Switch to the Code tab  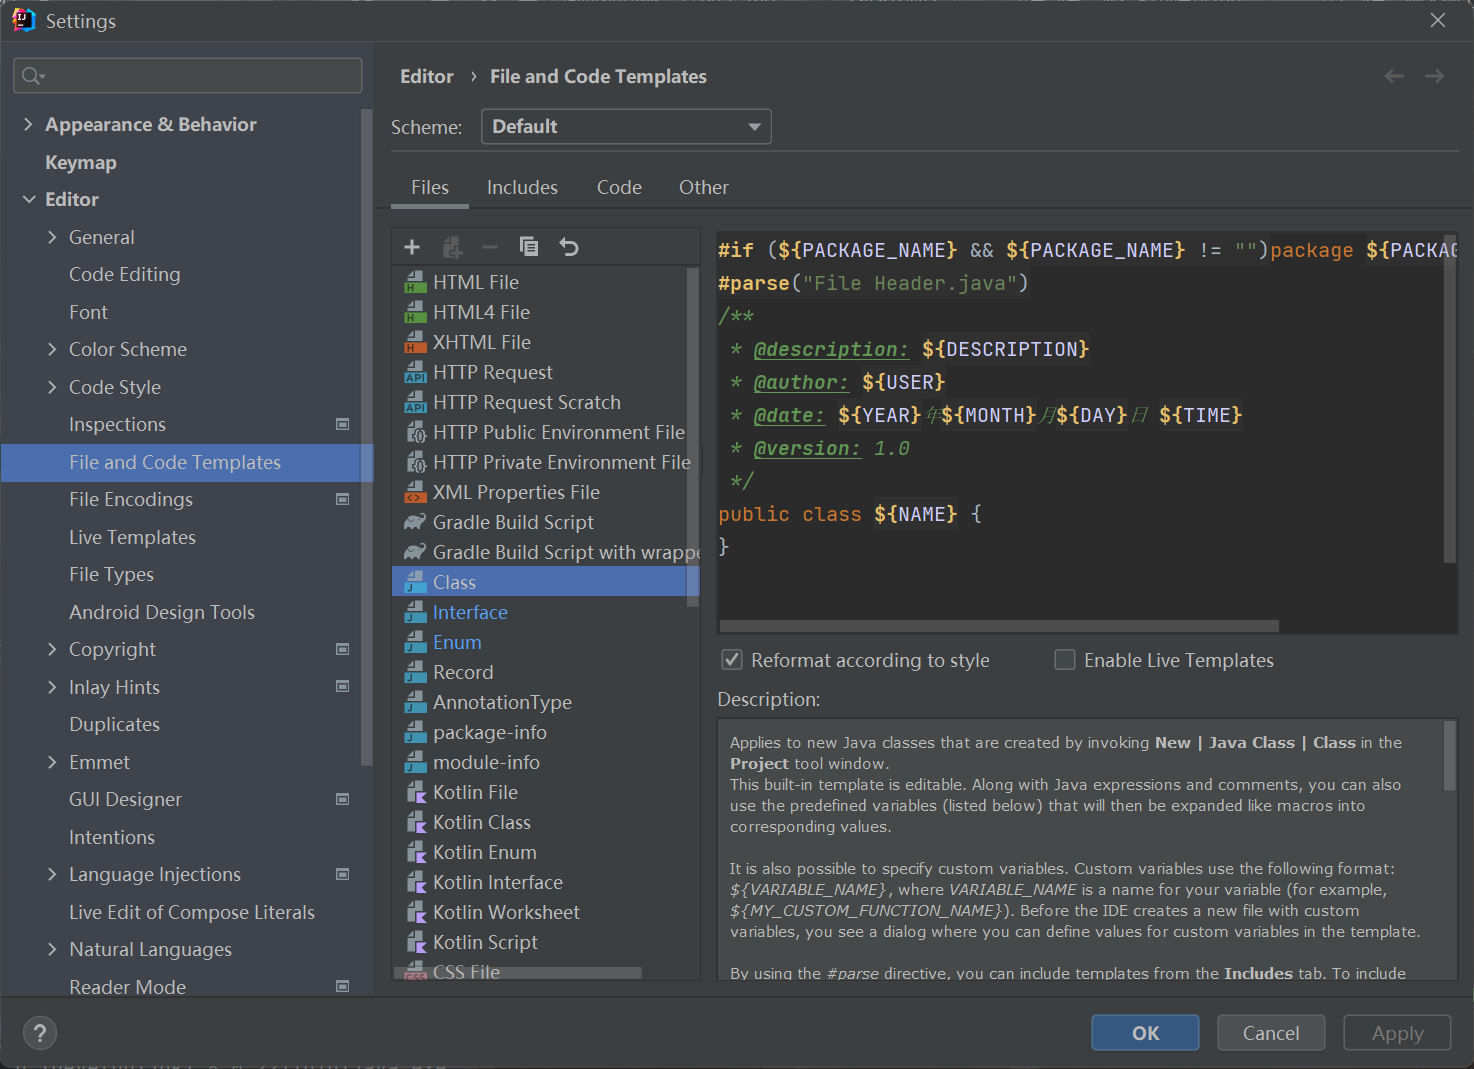[x=619, y=187]
